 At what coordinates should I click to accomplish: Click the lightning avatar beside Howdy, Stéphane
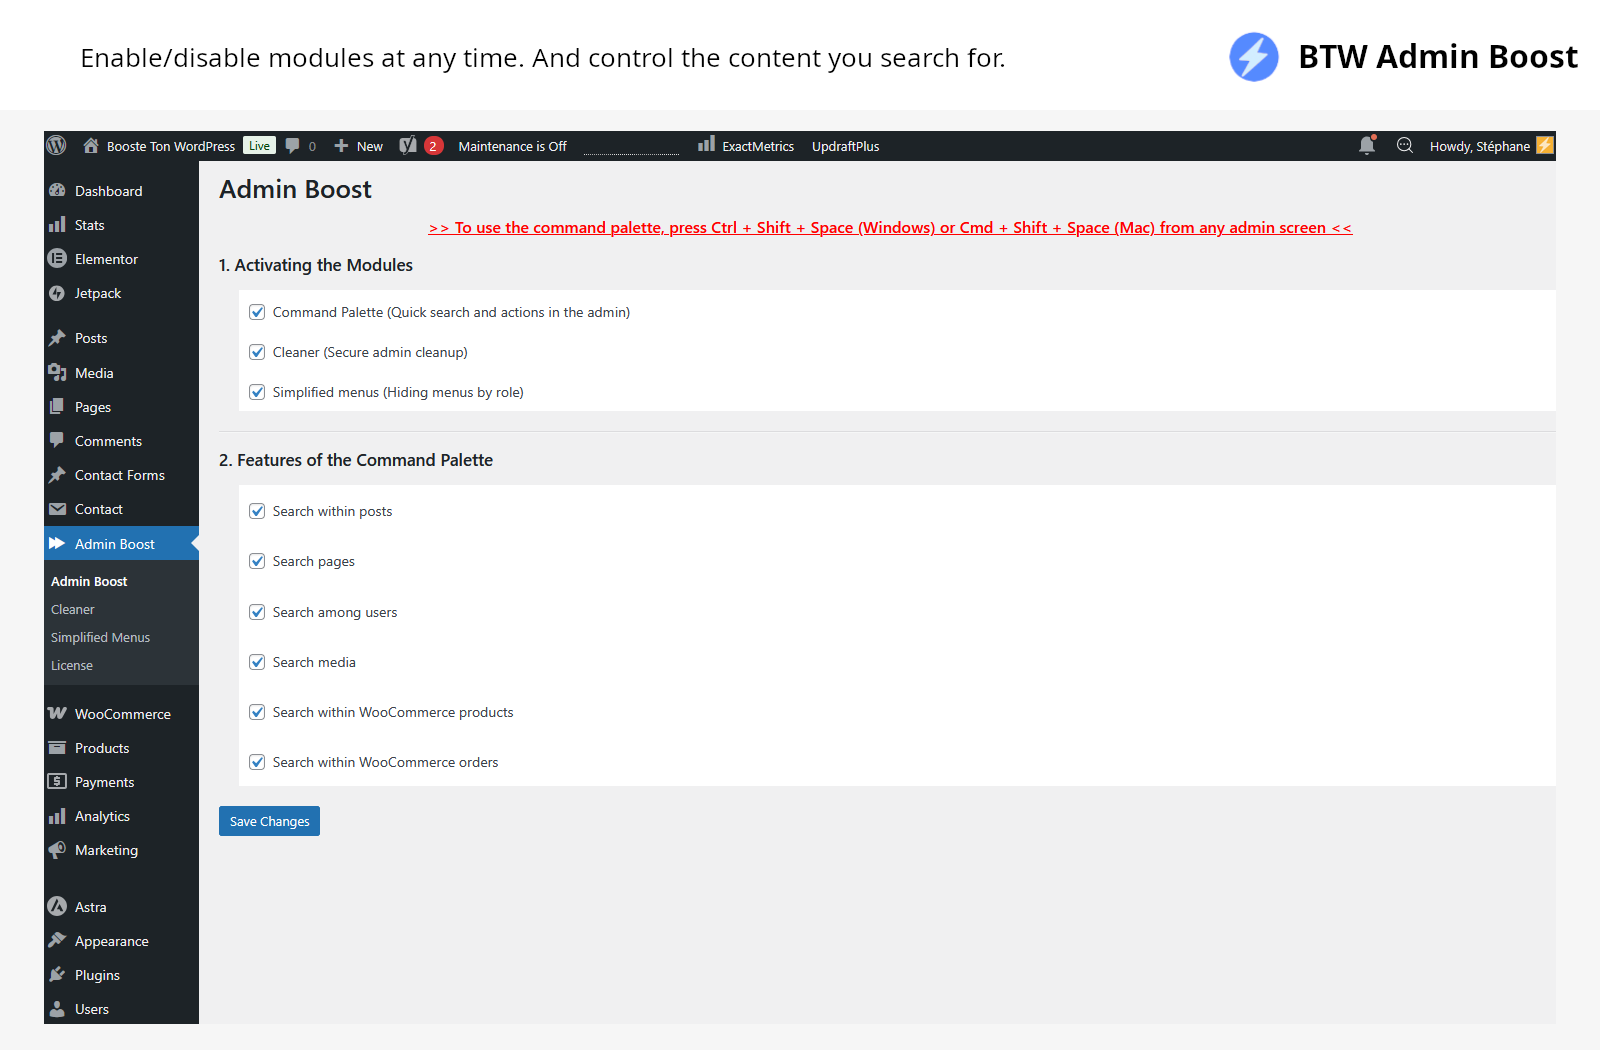[1545, 146]
